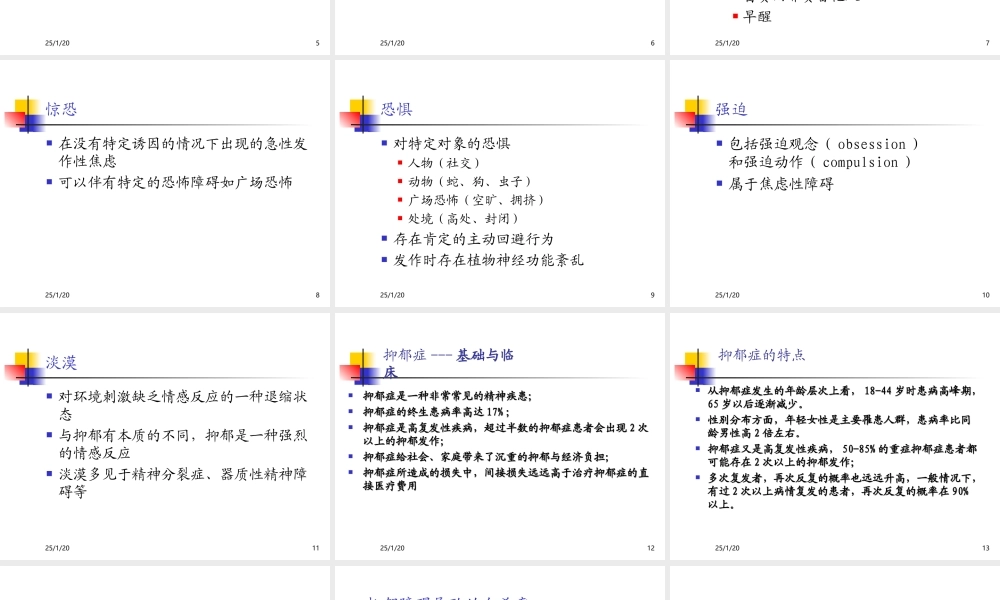This screenshot has width=1000, height=600.
Task: Click the 抑郁症的特点 title text
Action: [761, 355]
